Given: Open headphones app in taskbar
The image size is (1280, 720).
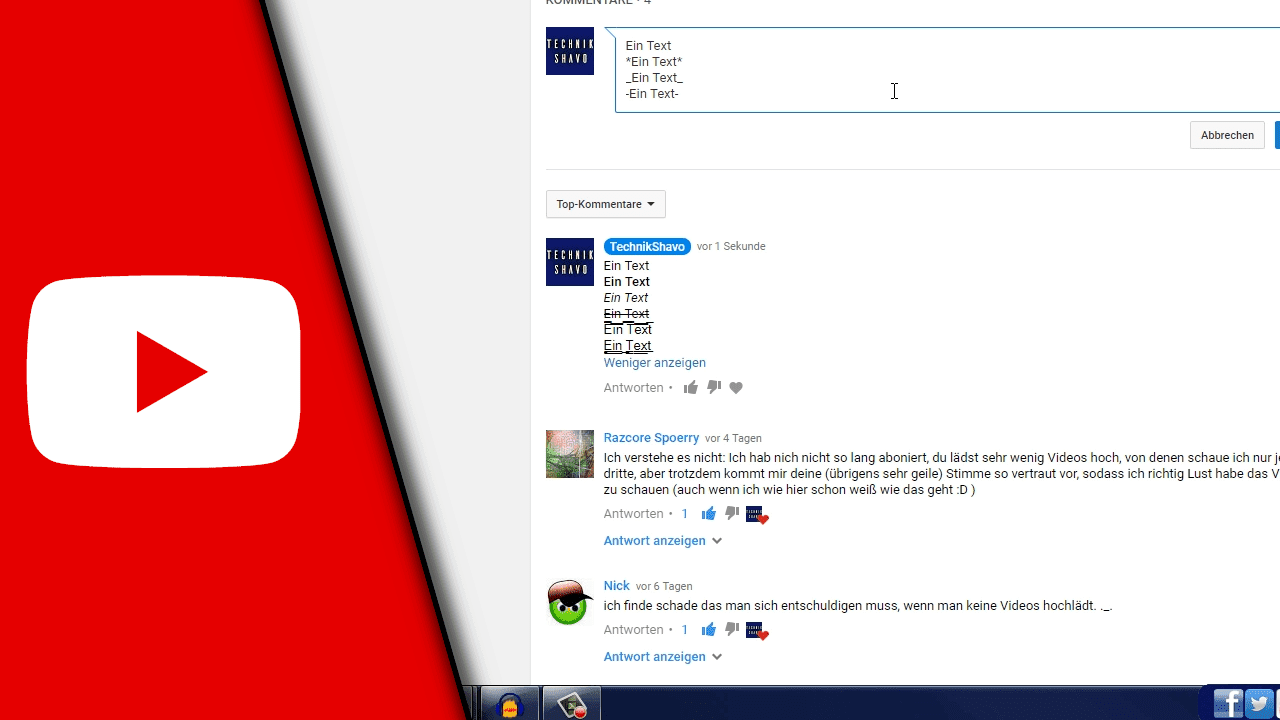Looking at the screenshot, I should click(510, 704).
